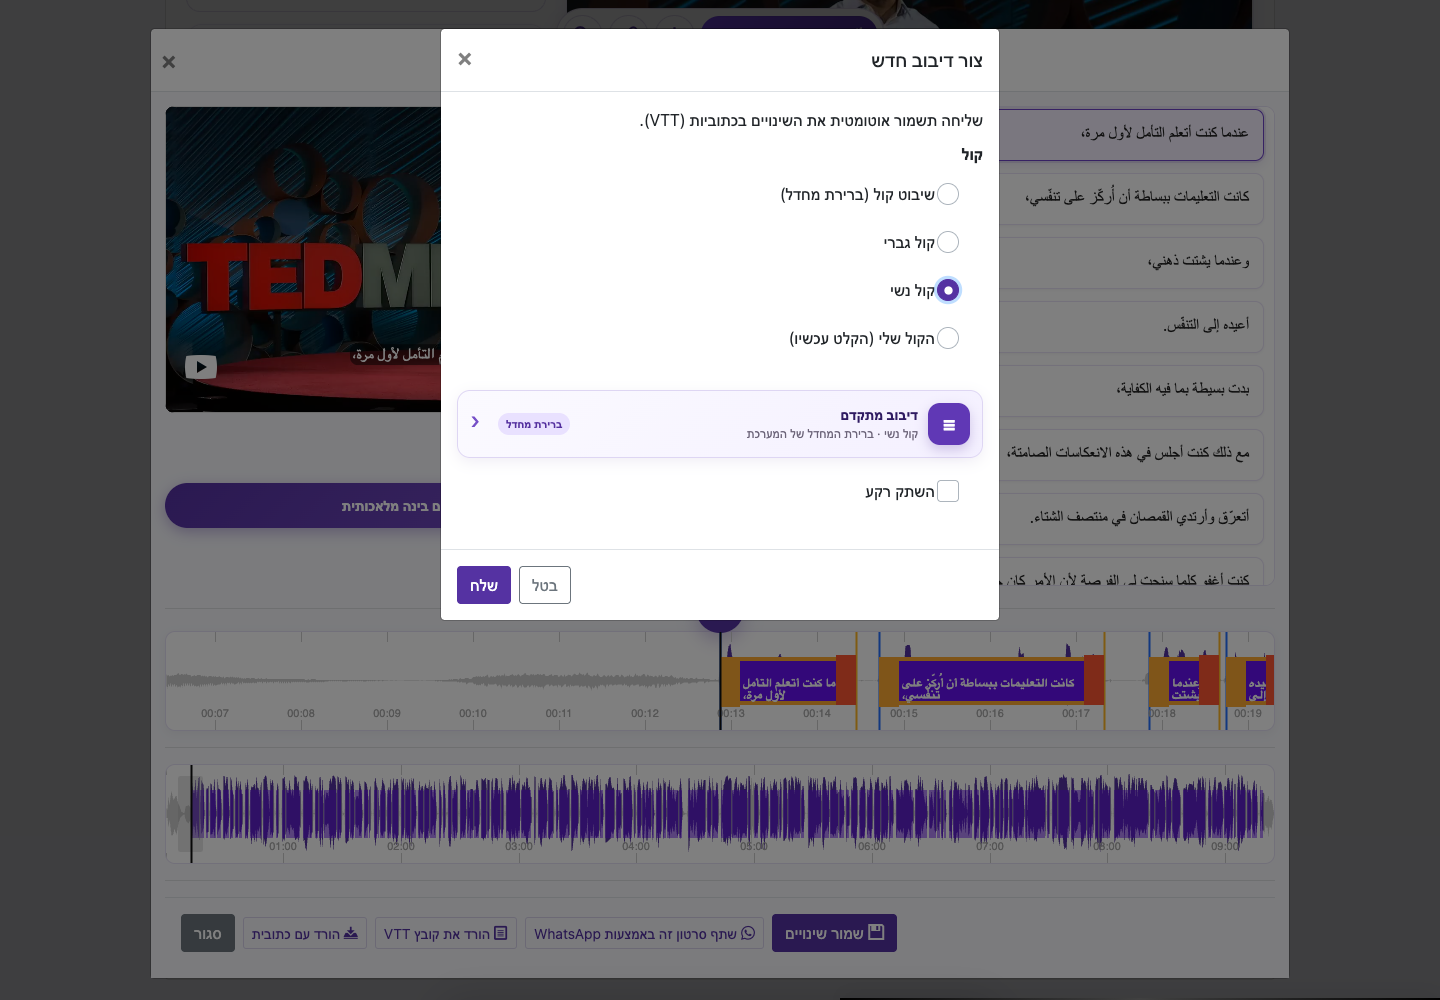
Task: Expand the דיבוב מתקדם section chevron
Action: [x=475, y=422]
